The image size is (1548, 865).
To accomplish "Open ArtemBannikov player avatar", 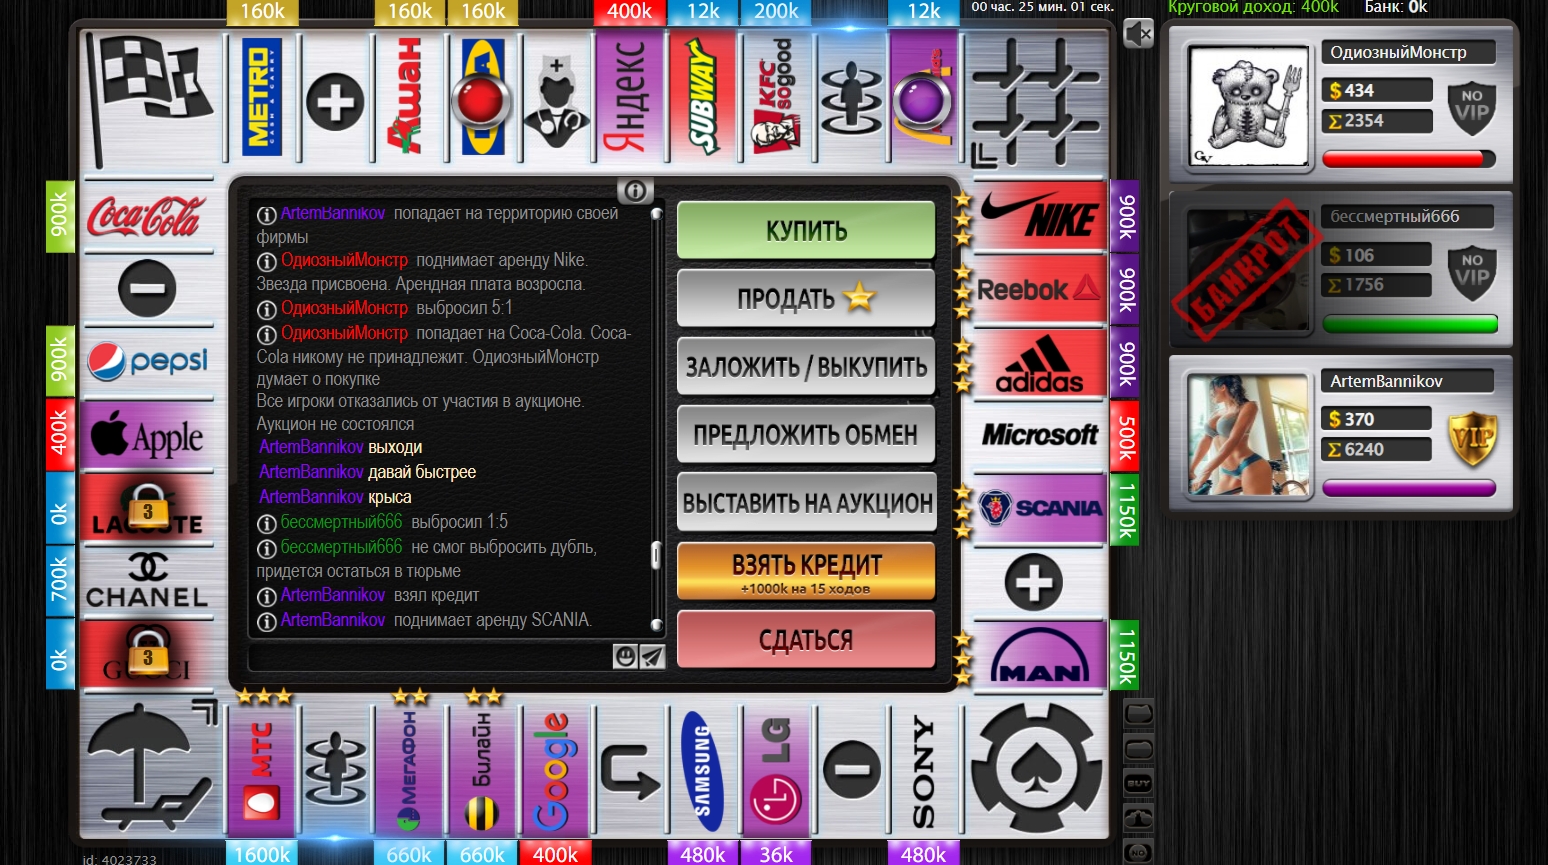I will [x=1249, y=435].
